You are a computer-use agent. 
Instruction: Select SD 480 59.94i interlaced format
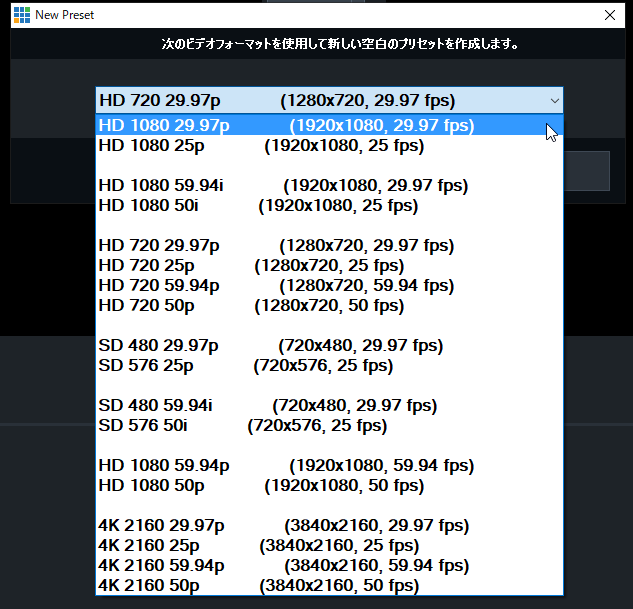[x=329, y=406]
